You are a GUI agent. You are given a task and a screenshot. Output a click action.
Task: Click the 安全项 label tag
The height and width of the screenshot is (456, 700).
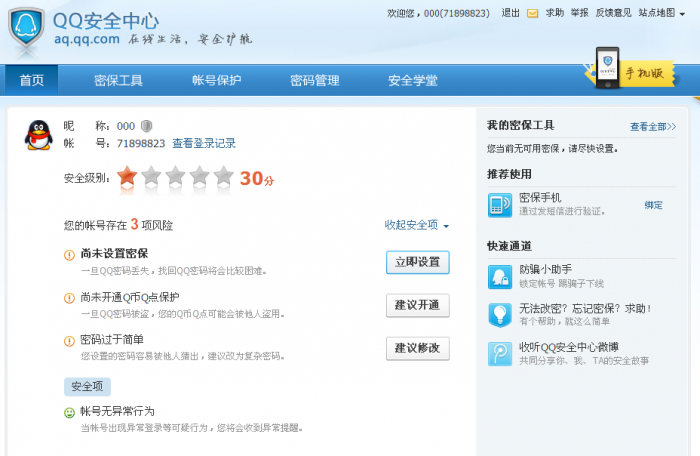coord(87,386)
